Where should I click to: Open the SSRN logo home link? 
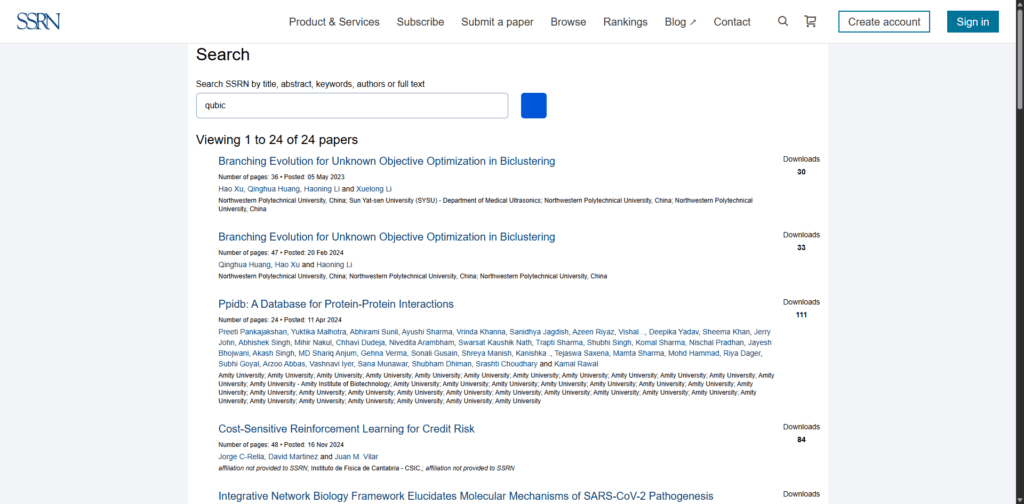[39, 22]
